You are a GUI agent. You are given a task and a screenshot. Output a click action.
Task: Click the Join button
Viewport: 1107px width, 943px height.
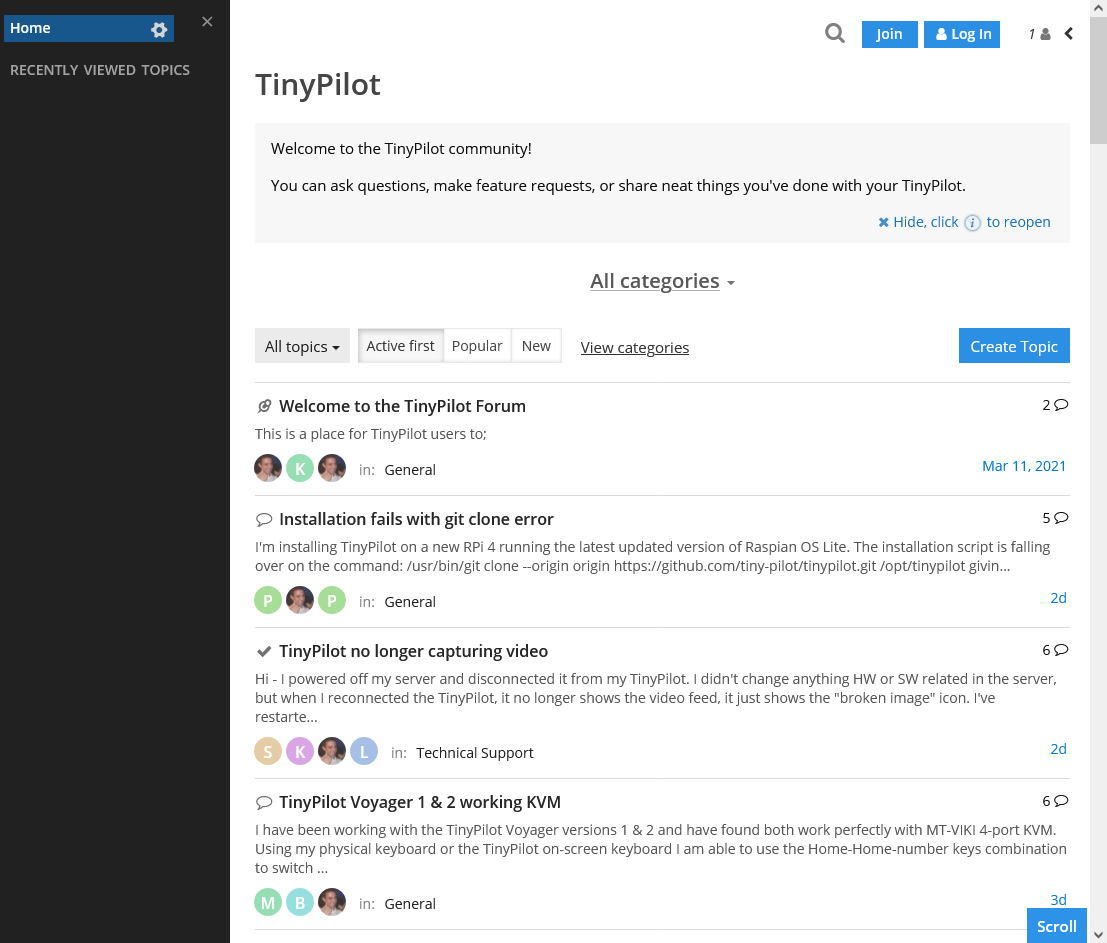click(890, 34)
